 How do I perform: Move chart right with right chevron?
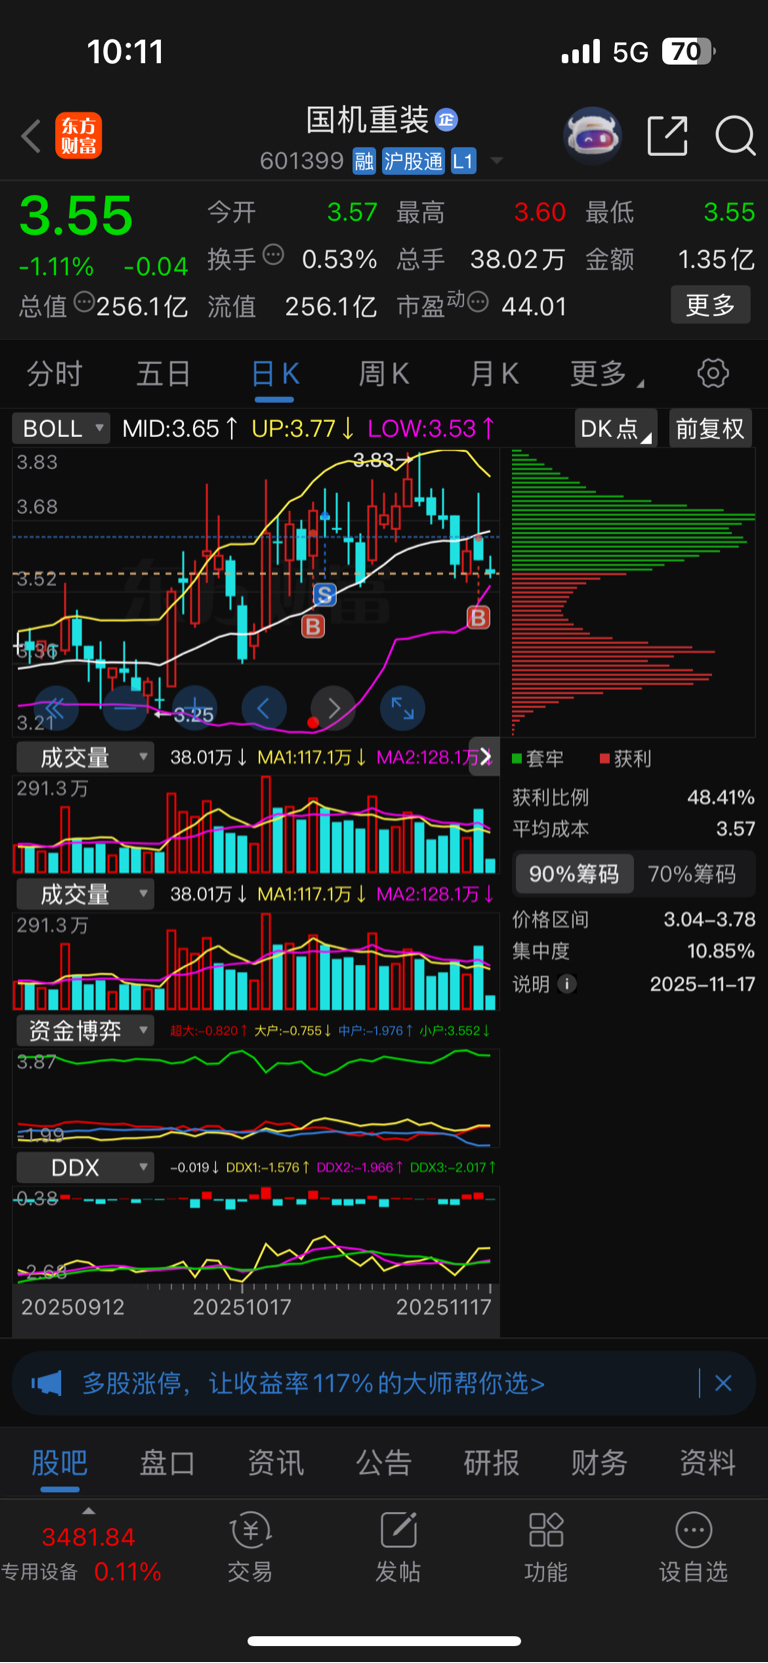click(x=333, y=709)
